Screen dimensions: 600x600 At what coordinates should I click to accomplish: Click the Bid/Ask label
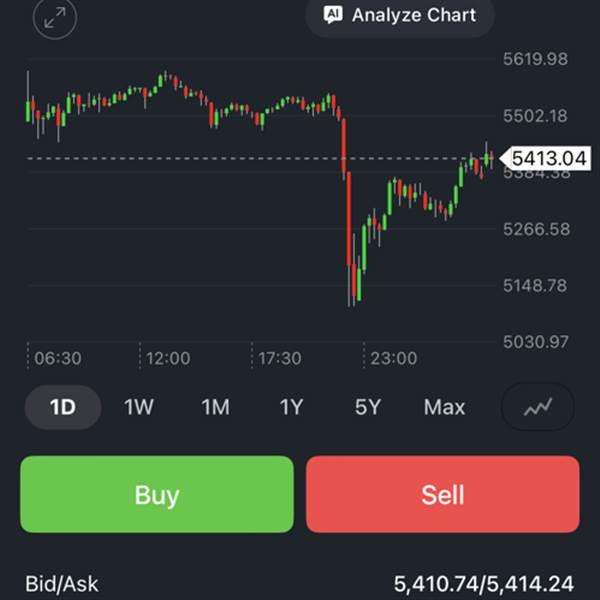pyautogui.click(x=62, y=584)
